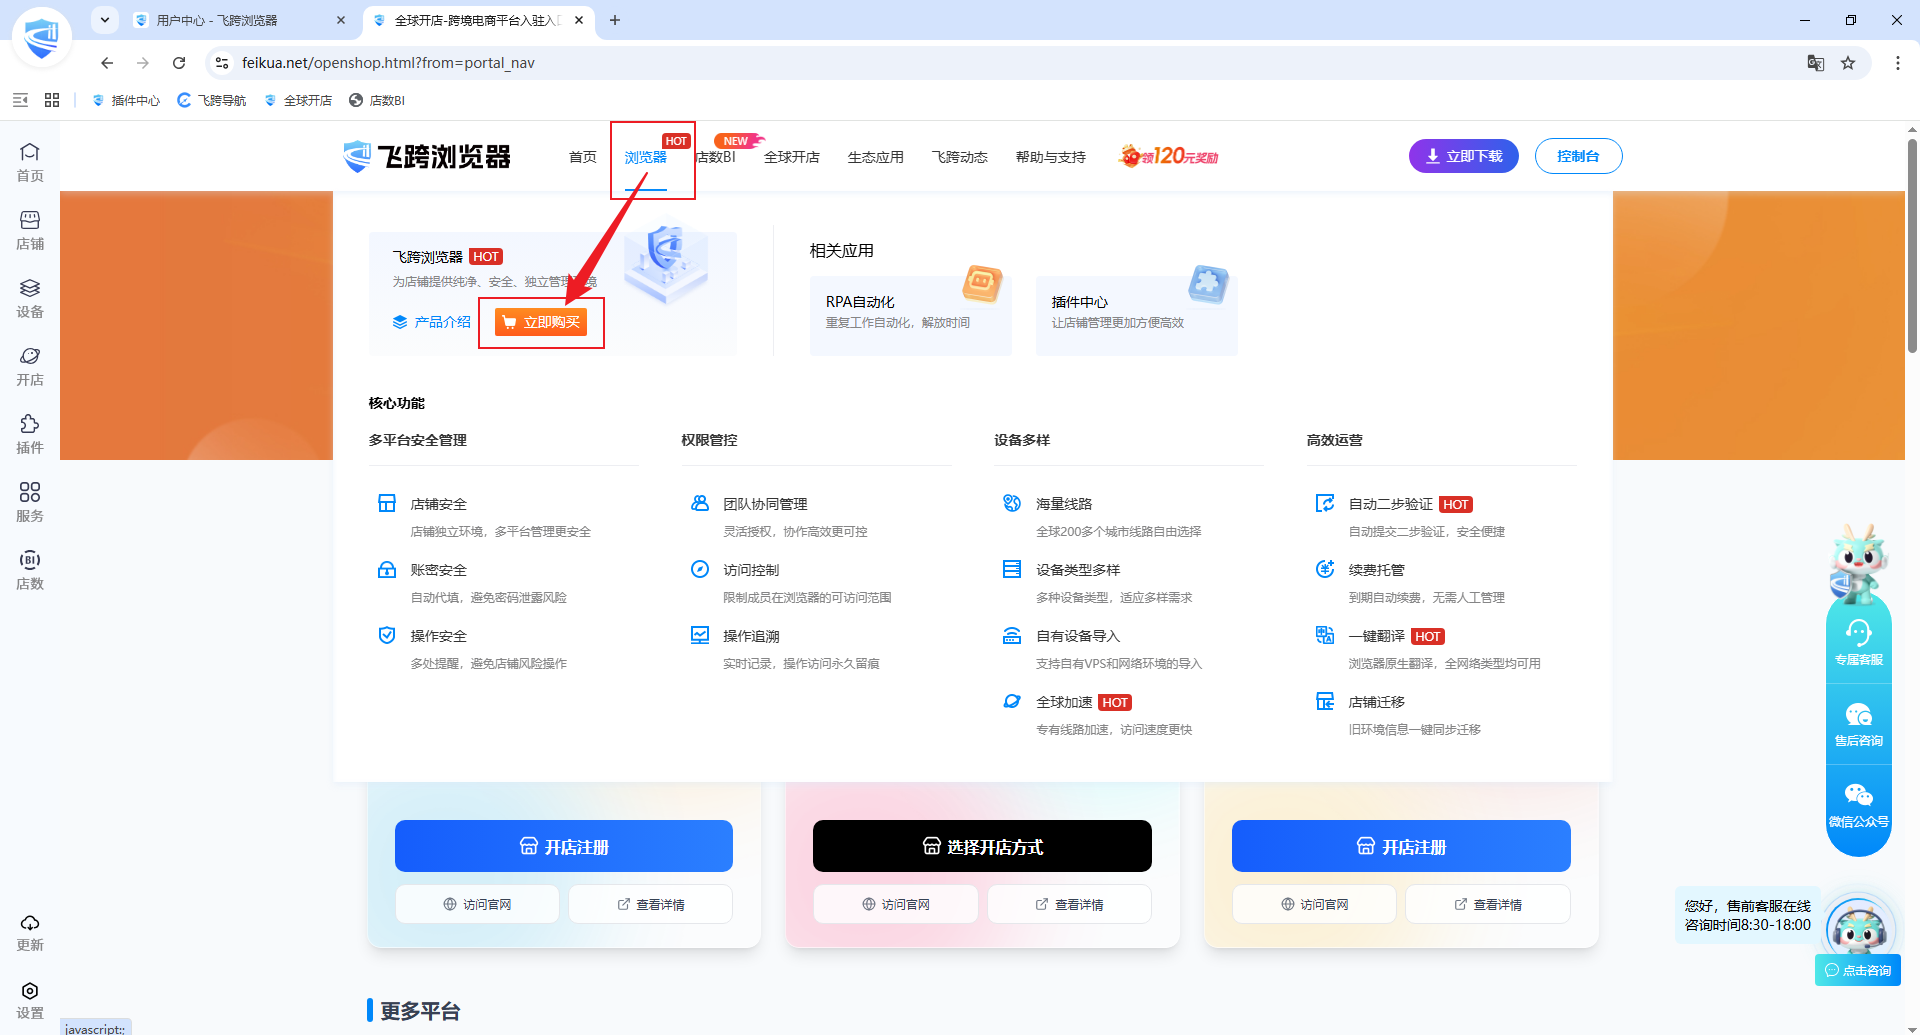The width and height of the screenshot is (1920, 1035).
Task: Select 飞跨动态 in the top navigation
Action: tap(960, 157)
